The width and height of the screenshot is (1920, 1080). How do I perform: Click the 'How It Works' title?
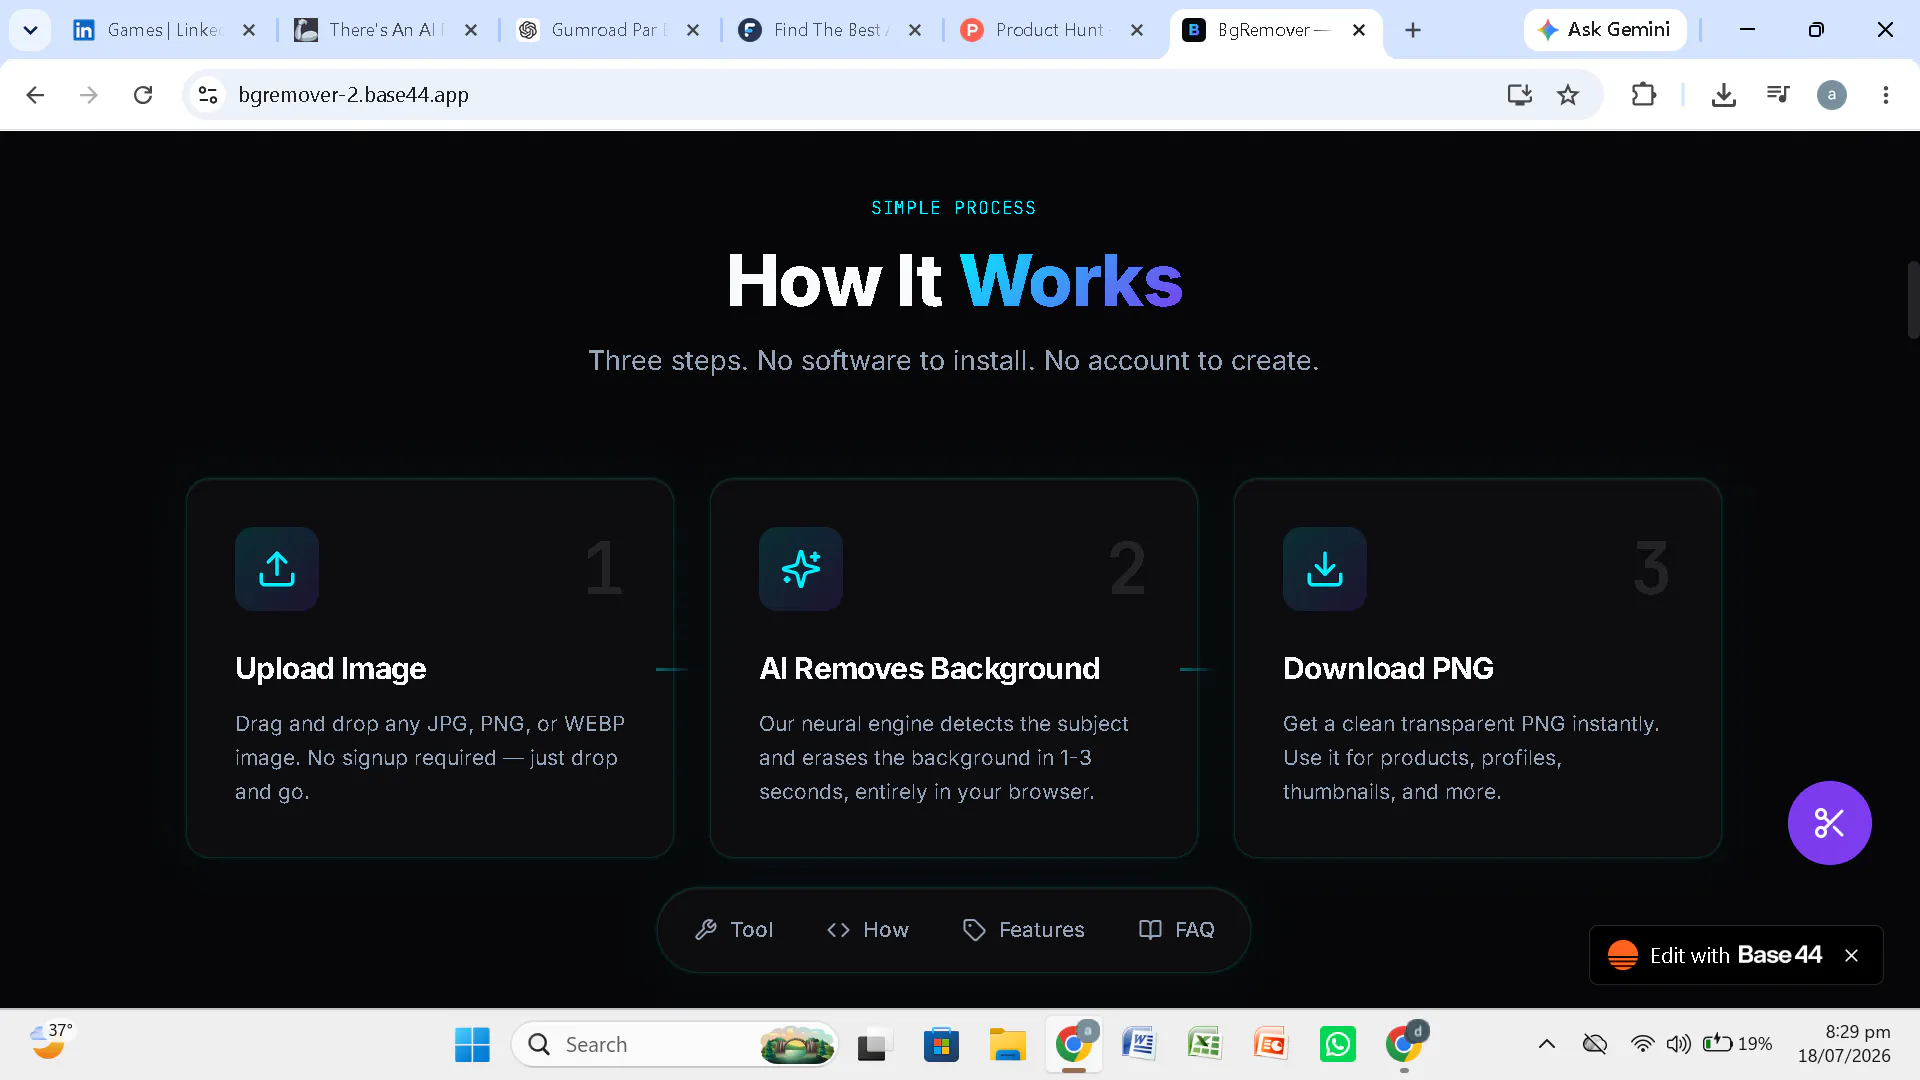(x=954, y=281)
